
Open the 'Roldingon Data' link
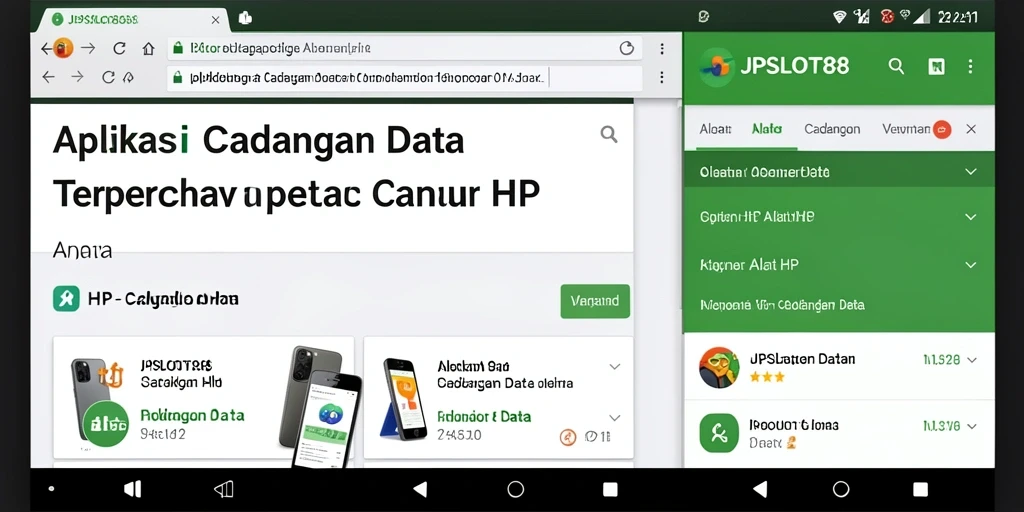pyautogui.click(x=192, y=415)
